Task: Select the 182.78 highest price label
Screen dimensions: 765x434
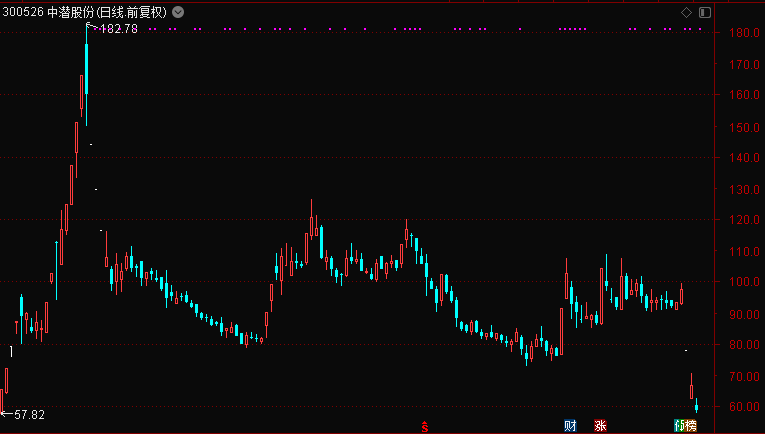Action: pos(119,29)
